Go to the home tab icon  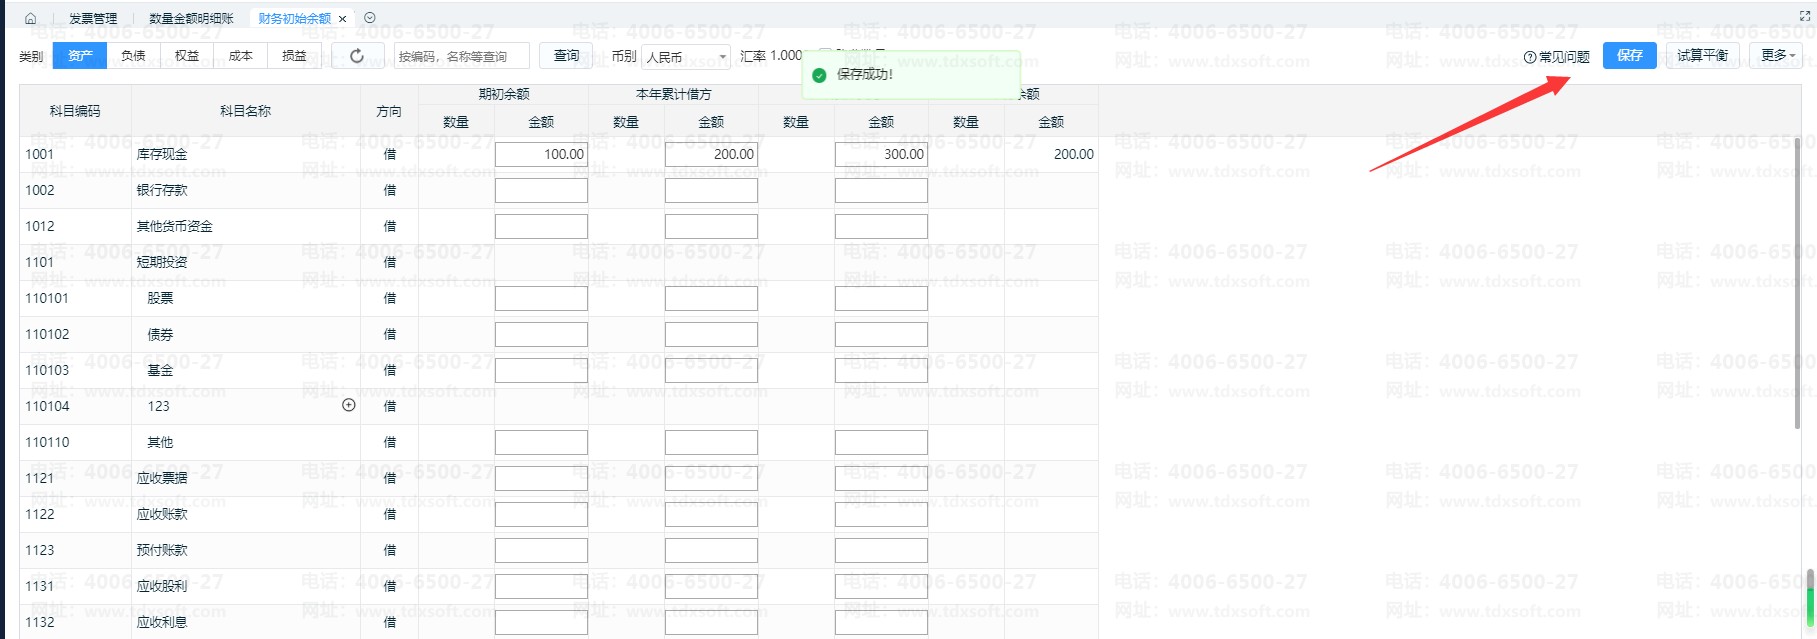[x=30, y=18]
